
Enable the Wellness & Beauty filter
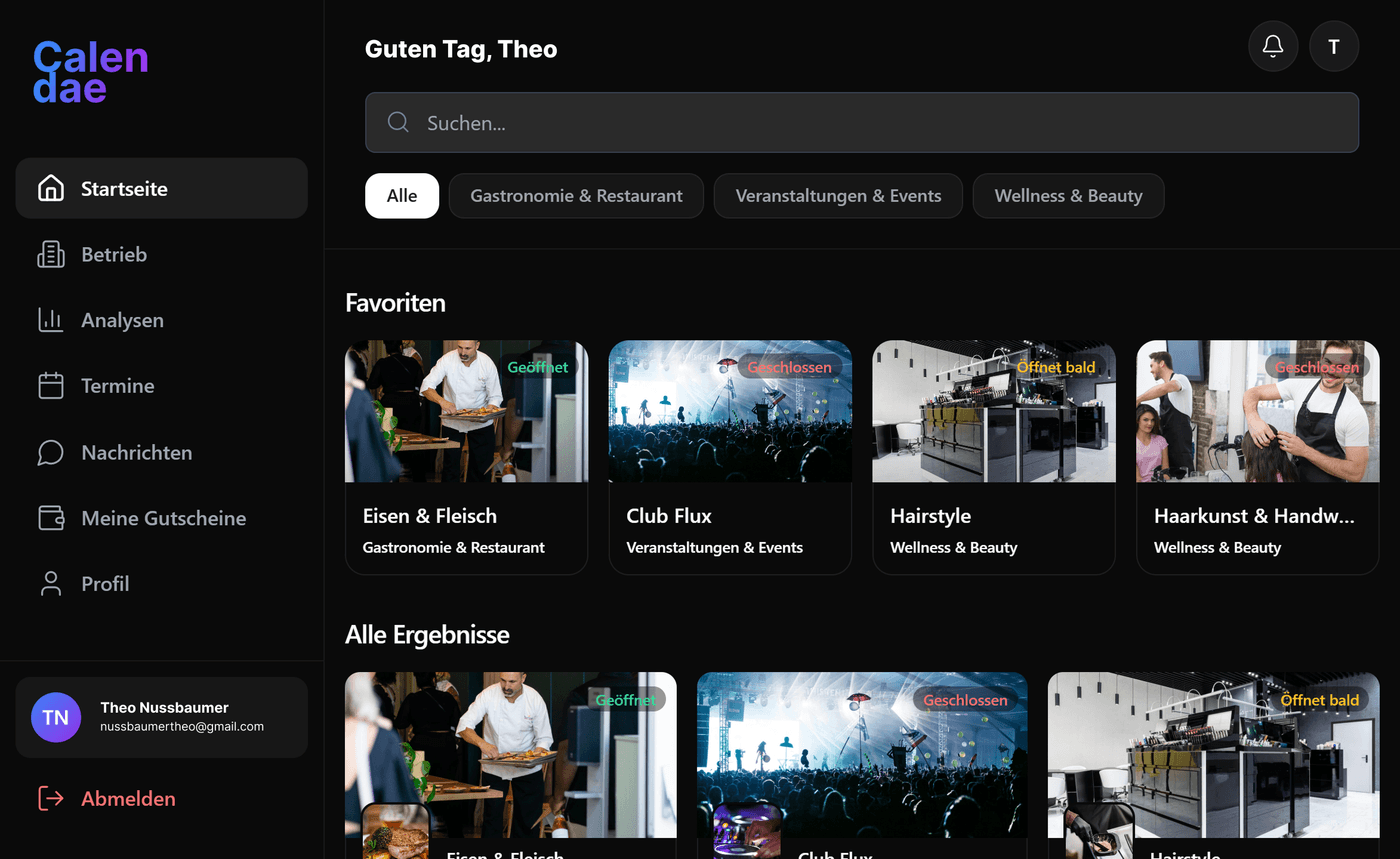[x=1068, y=196]
